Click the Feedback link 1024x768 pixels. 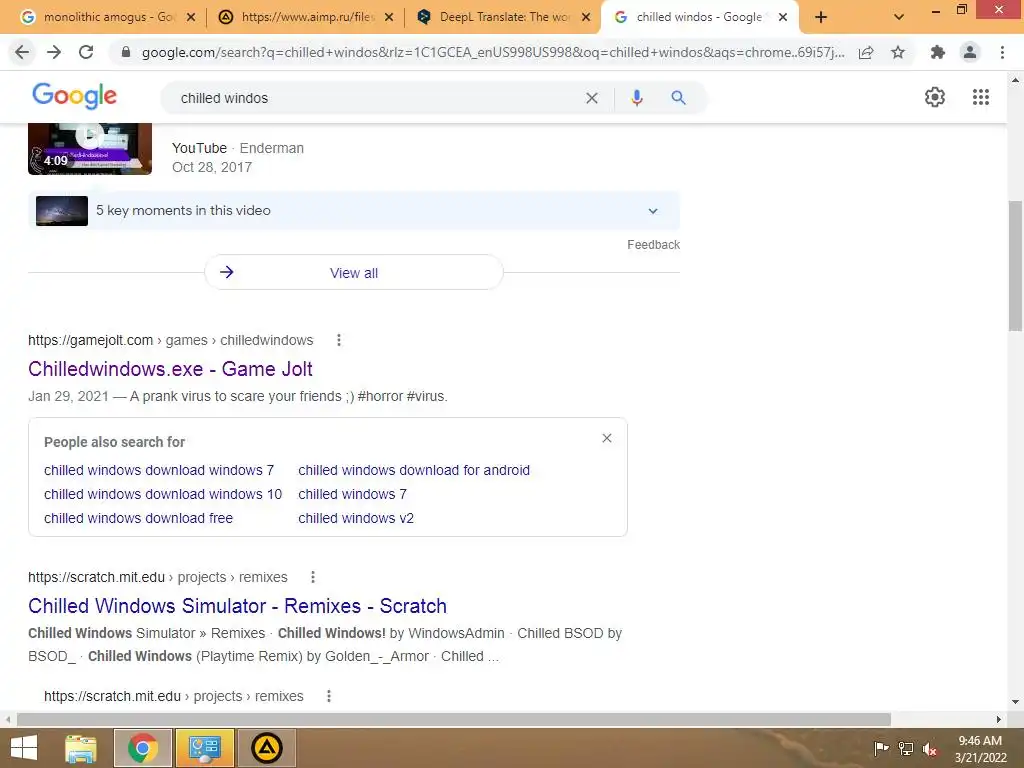[x=653, y=245]
